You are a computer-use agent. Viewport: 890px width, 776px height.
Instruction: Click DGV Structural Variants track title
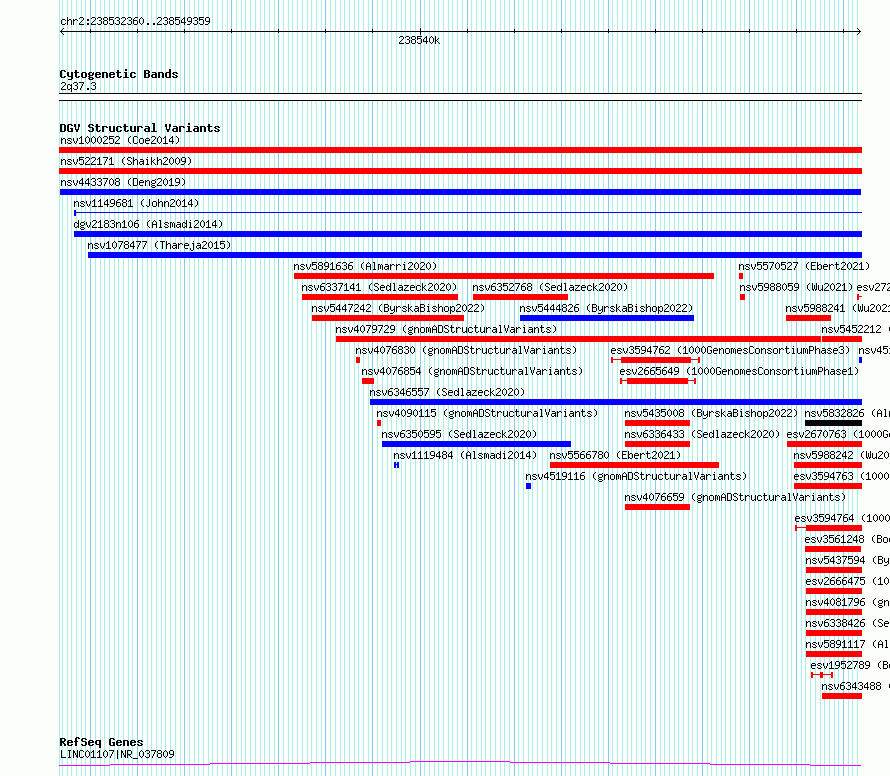tap(140, 128)
